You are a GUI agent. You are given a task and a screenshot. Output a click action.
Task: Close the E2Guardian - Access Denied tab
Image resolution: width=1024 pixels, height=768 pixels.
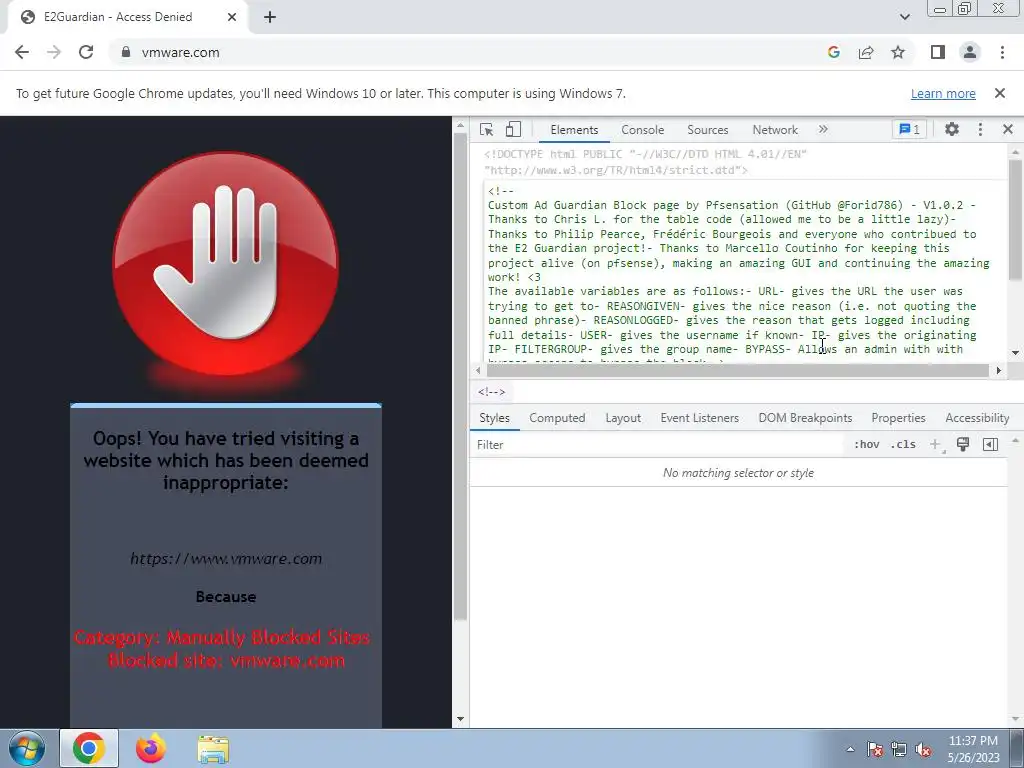point(232,18)
